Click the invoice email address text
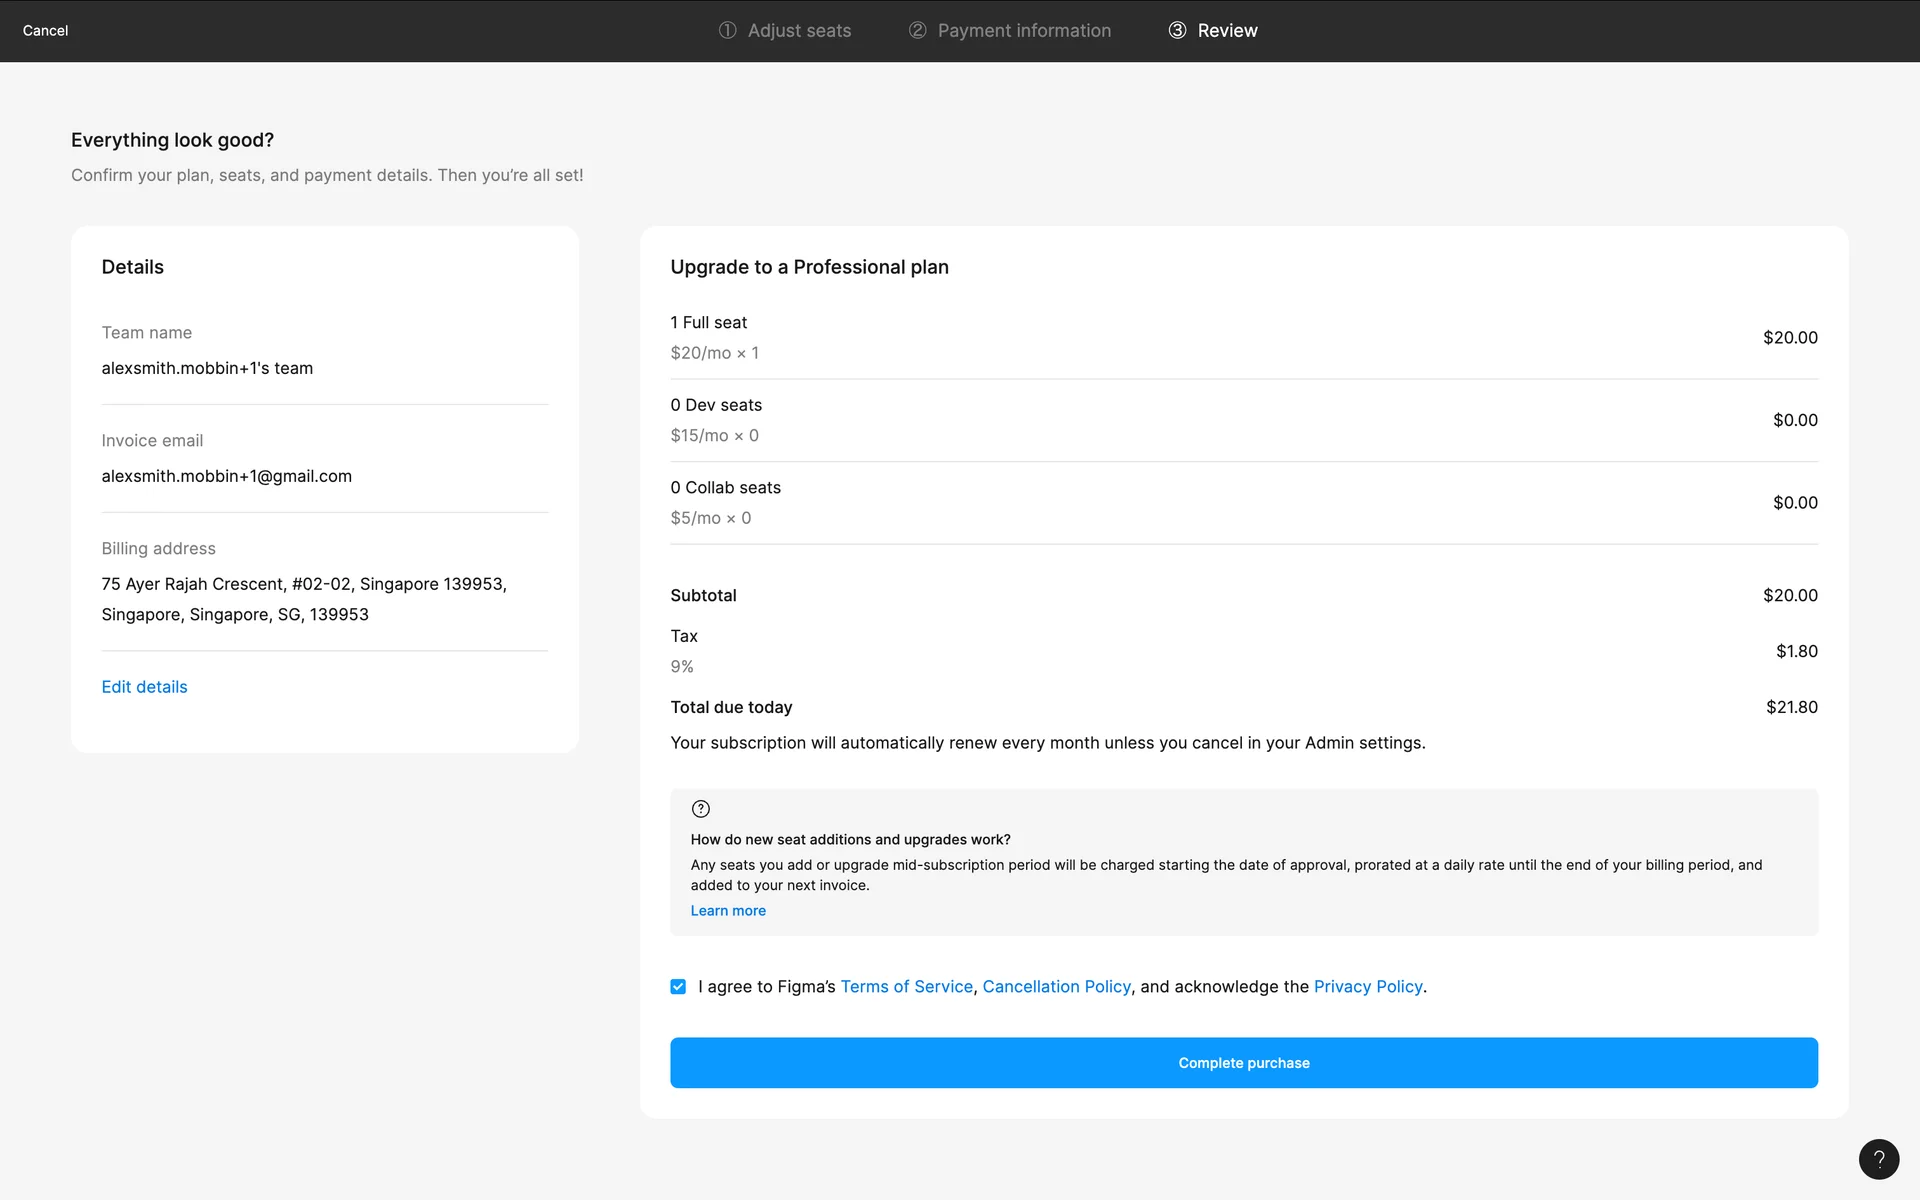The width and height of the screenshot is (1920, 1200). pos(226,476)
